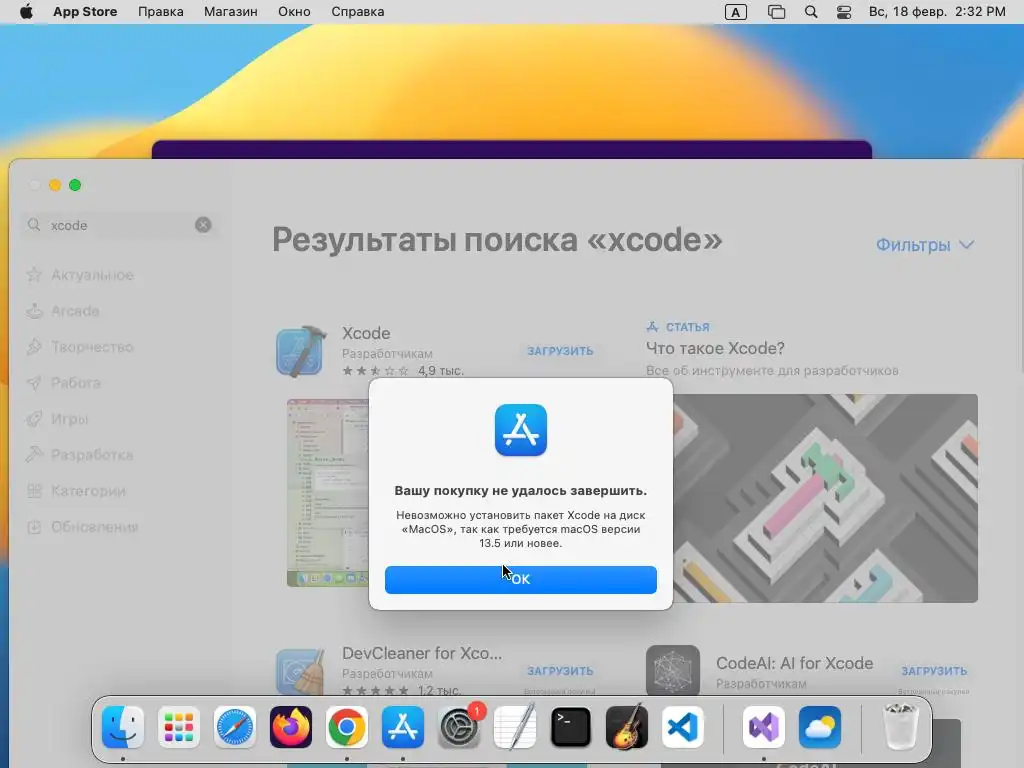1024x768 pixels.
Task: Click the magnifier icon in the search field
Action: [x=34, y=225]
